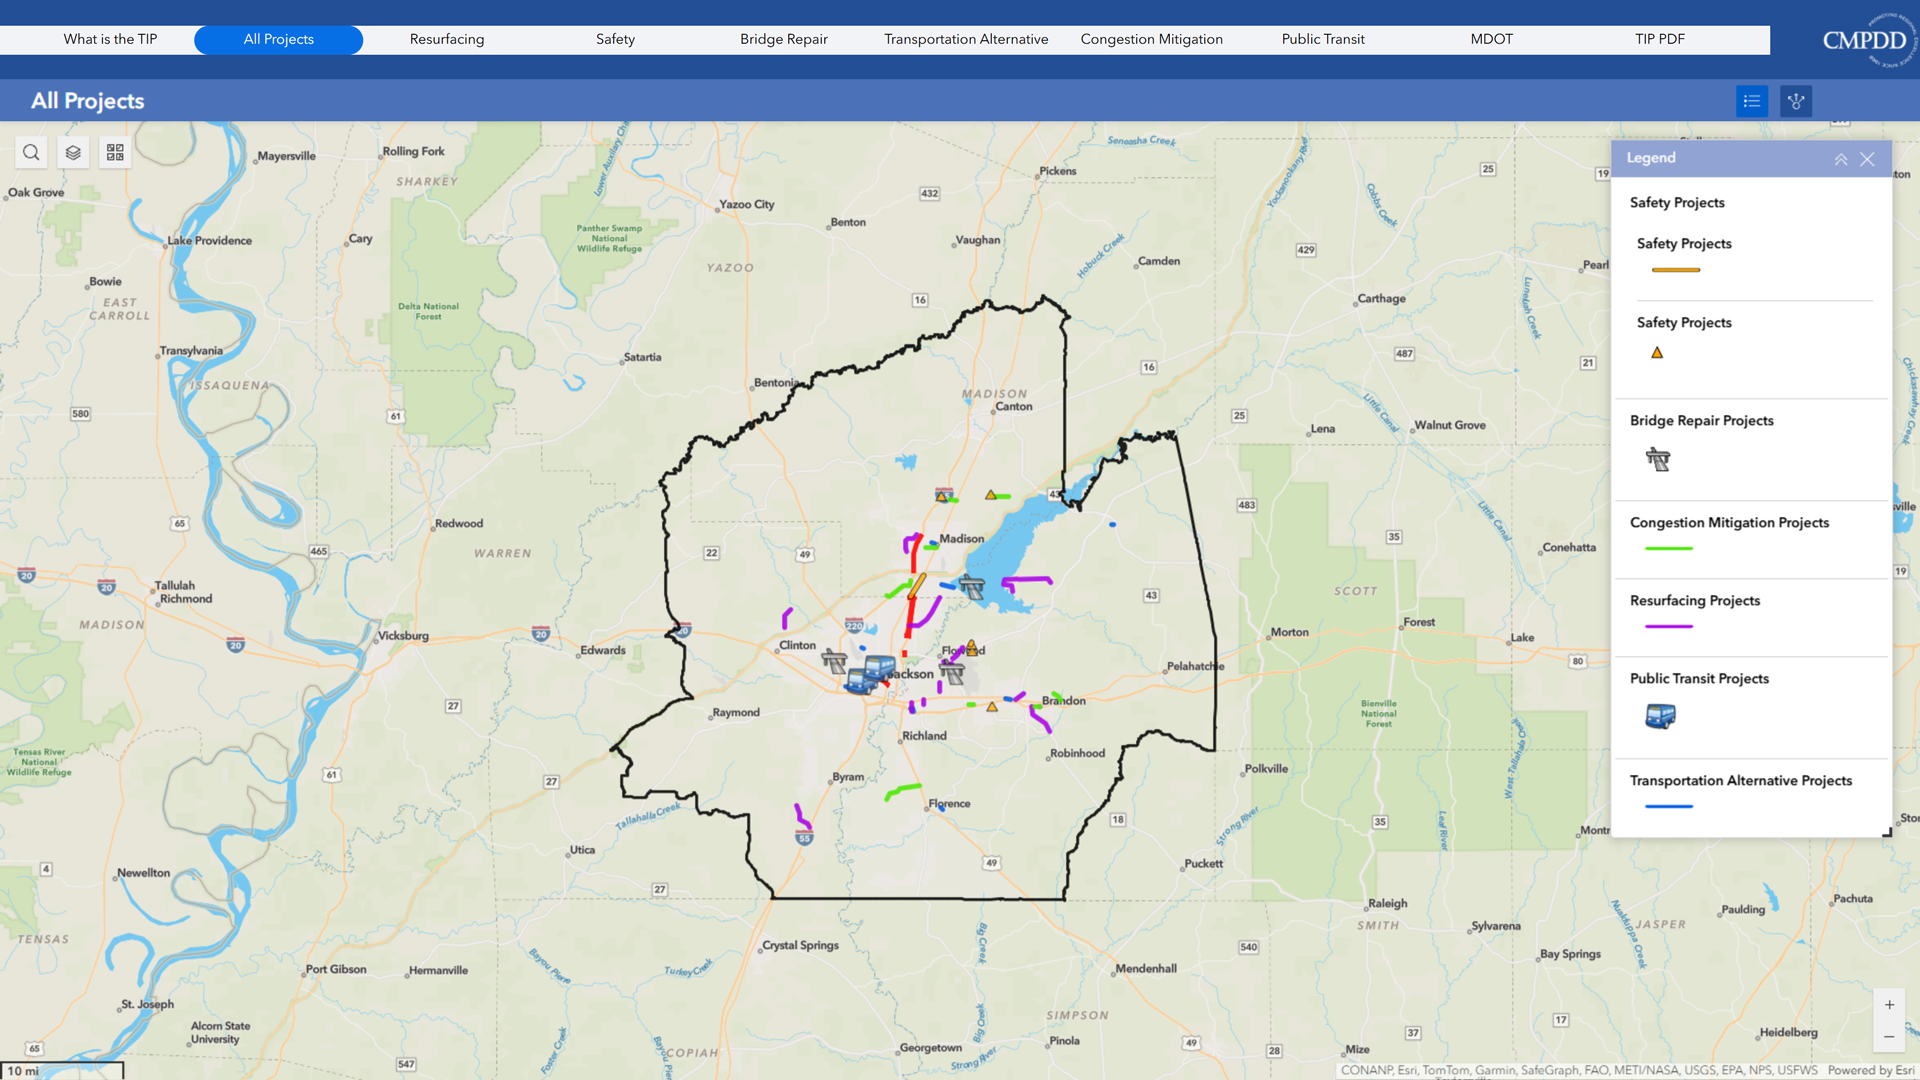Click the safety triangle marker south of Brandon
The image size is (1920, 1080).
click(x=992, y=707)
